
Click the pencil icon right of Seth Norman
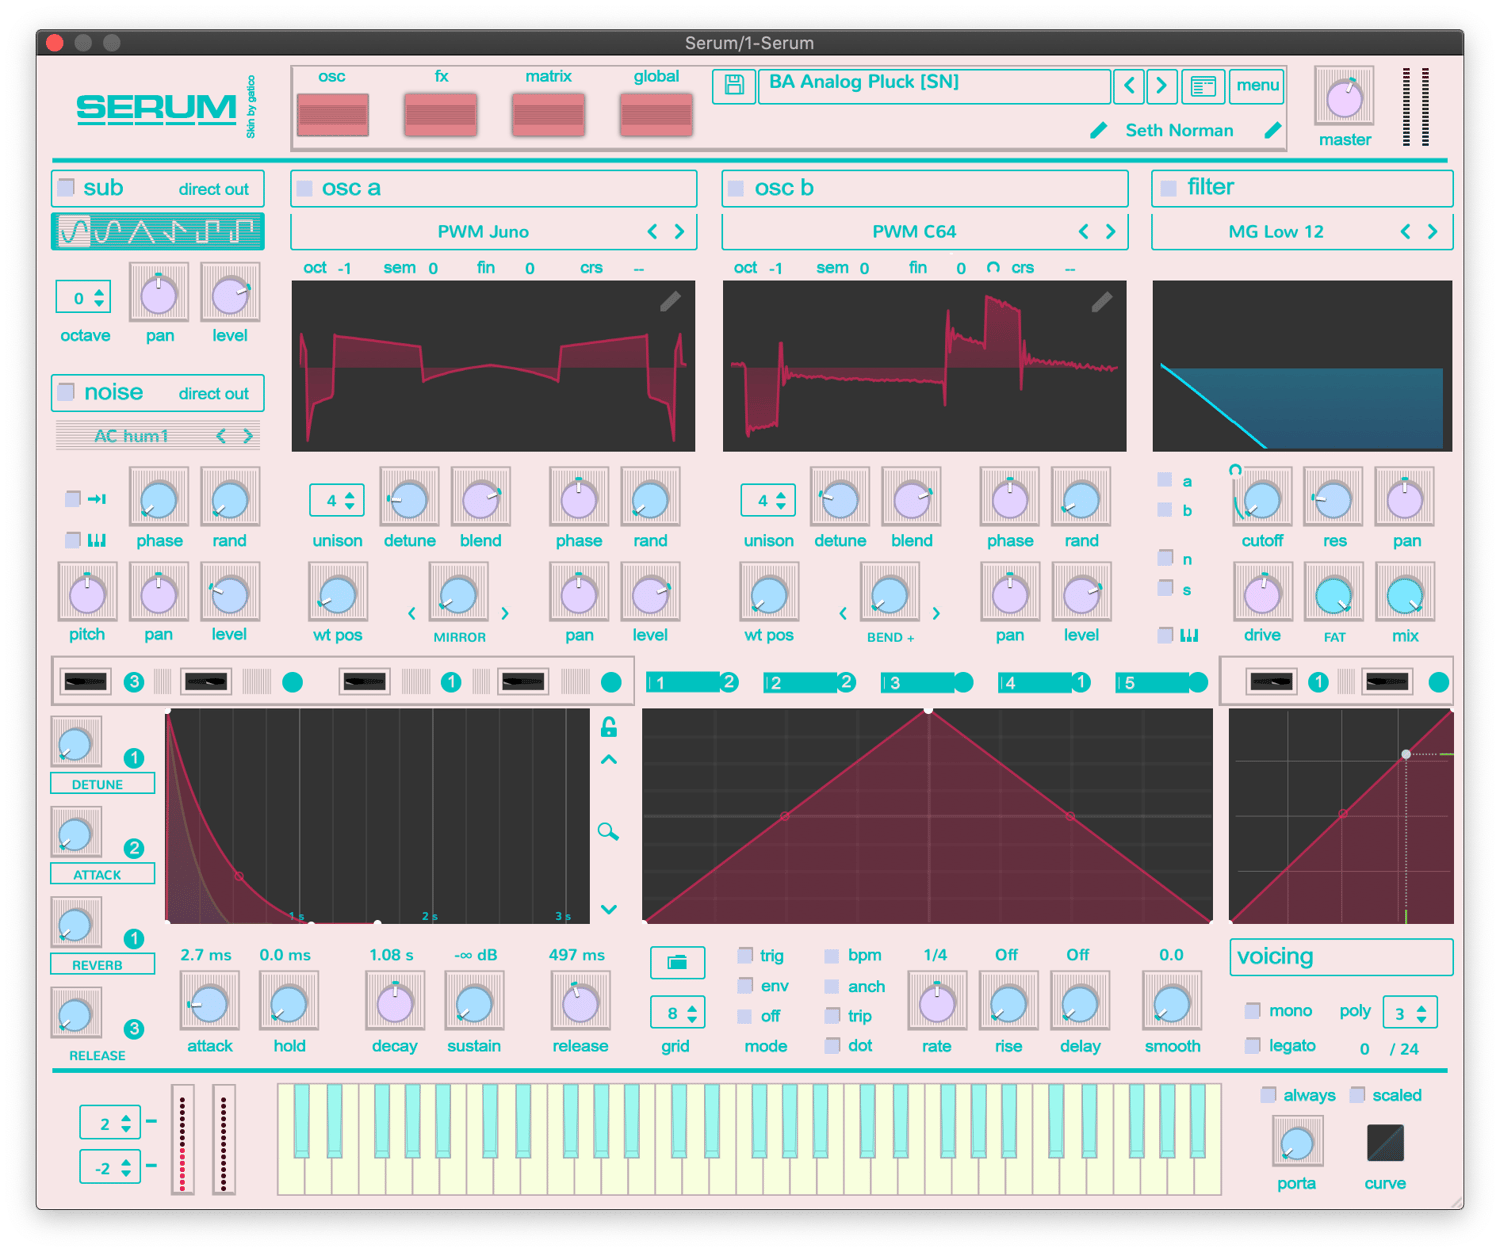point(1273,130)
